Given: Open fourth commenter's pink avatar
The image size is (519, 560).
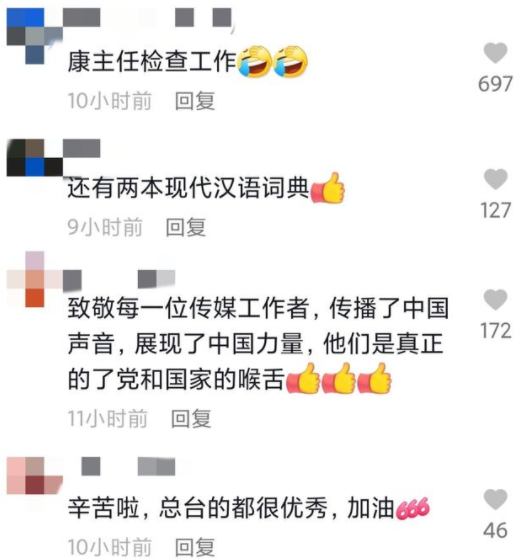Looking at the screenshot, I should pos(35,476).
